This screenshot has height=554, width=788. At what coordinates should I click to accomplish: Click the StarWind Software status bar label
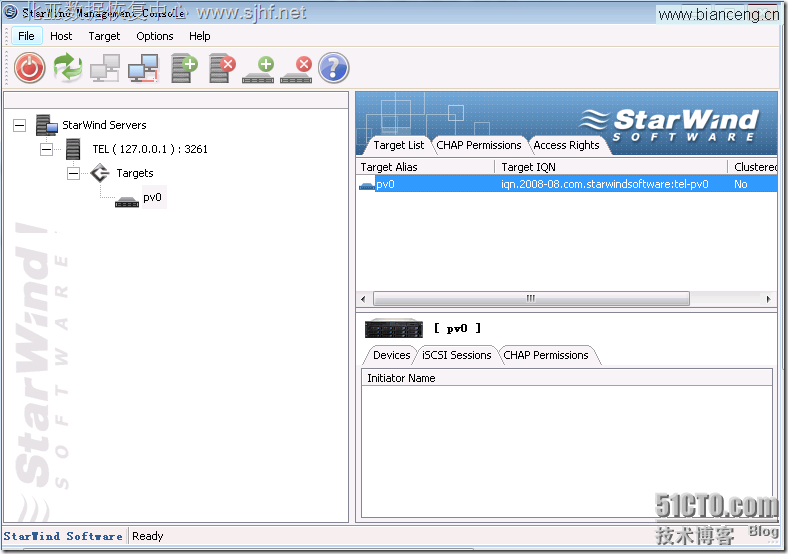[x=63, y=536]
